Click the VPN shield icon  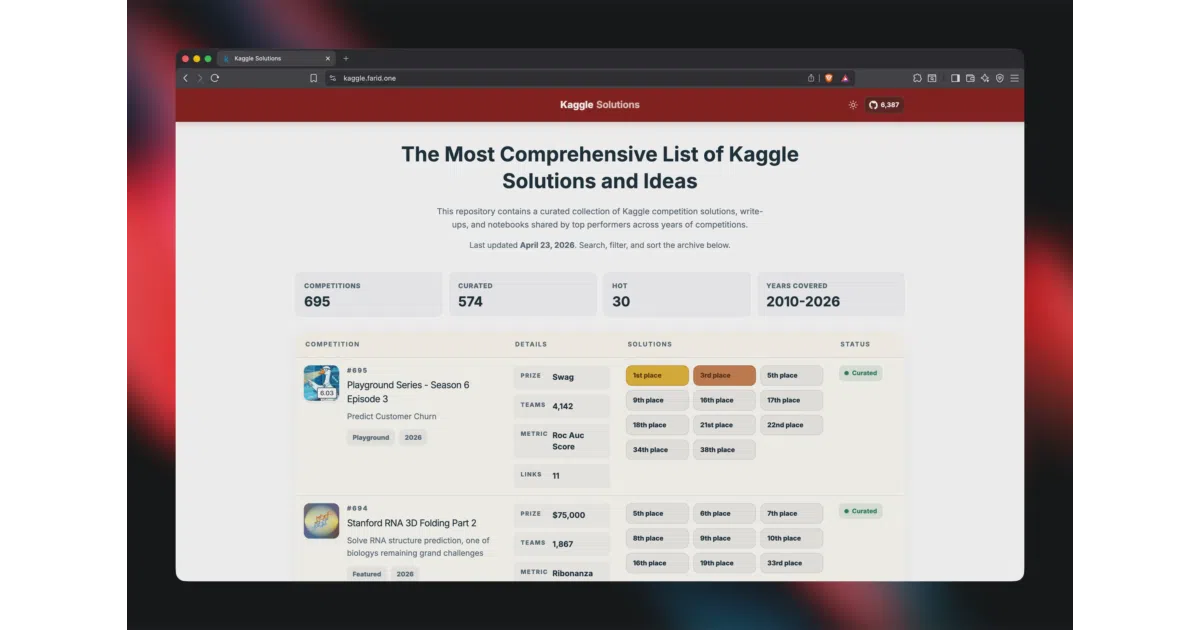999,78
